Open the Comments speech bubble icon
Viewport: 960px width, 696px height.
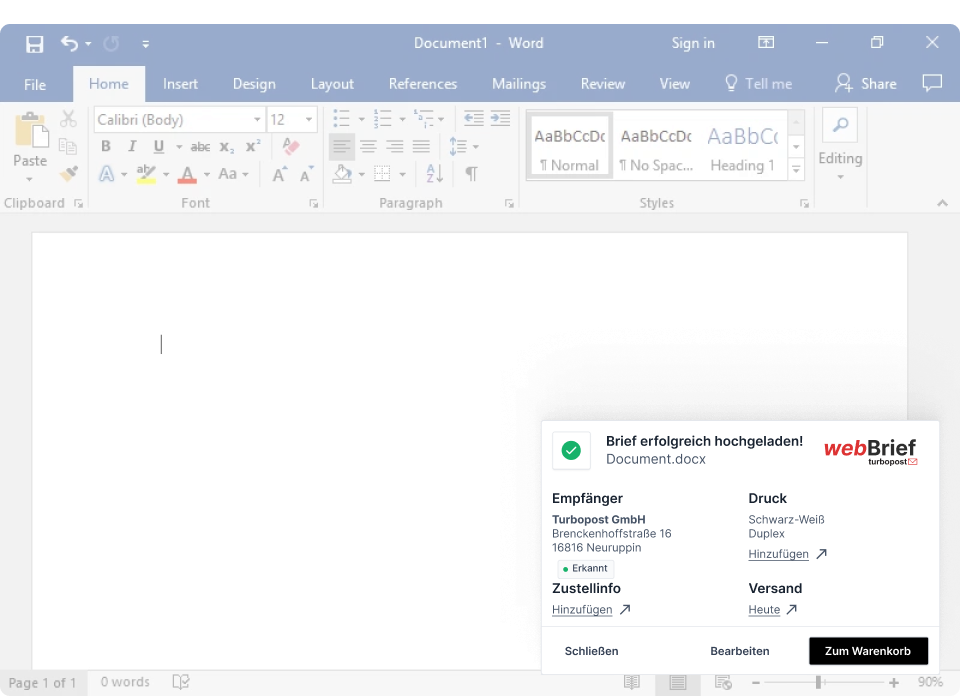tap(932, 82)
